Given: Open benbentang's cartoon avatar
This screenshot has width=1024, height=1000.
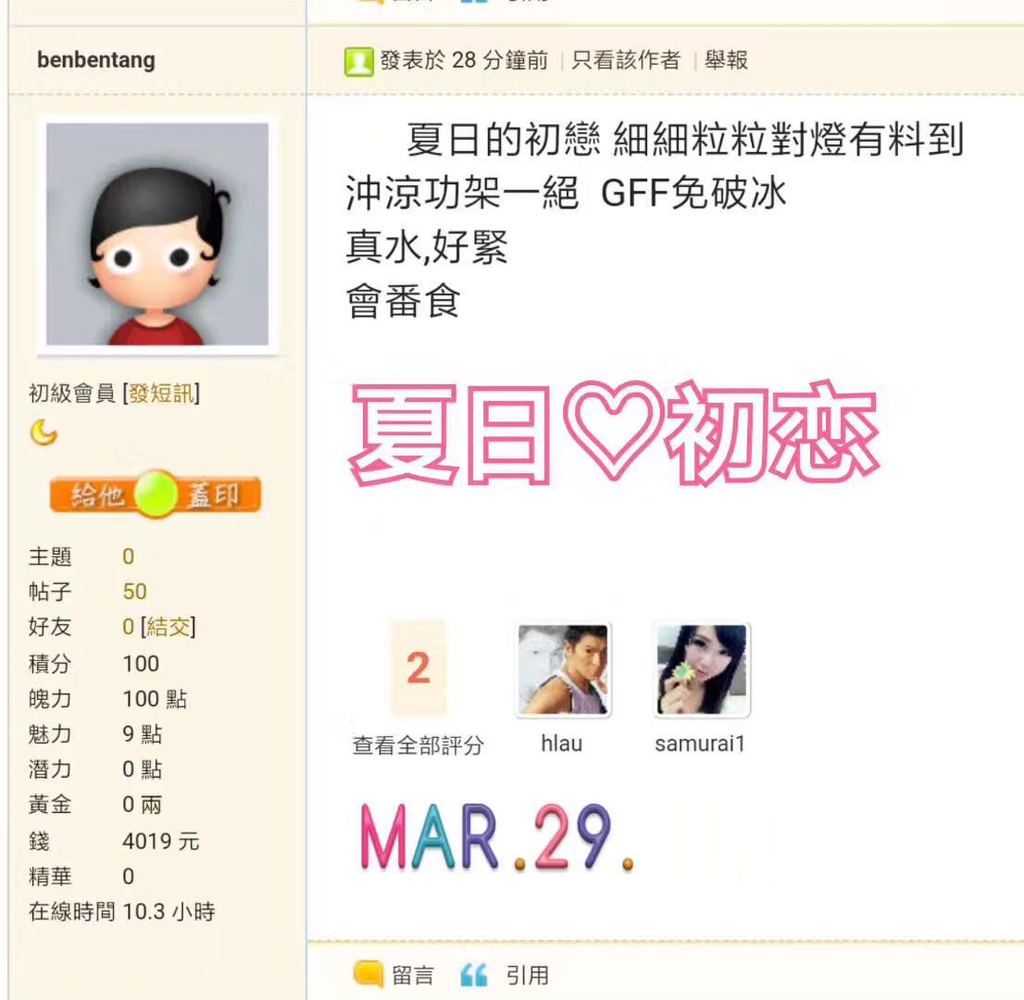Looking at the screenshot, I should [x=157, y=234].
